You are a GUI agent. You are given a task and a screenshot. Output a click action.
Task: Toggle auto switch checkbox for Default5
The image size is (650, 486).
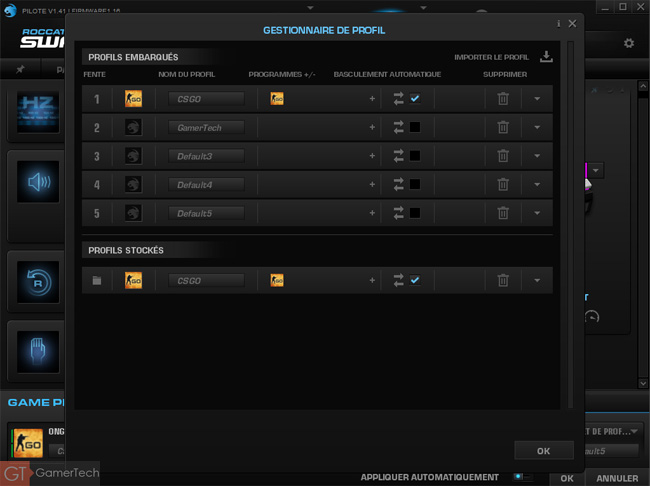click(415, 213)
